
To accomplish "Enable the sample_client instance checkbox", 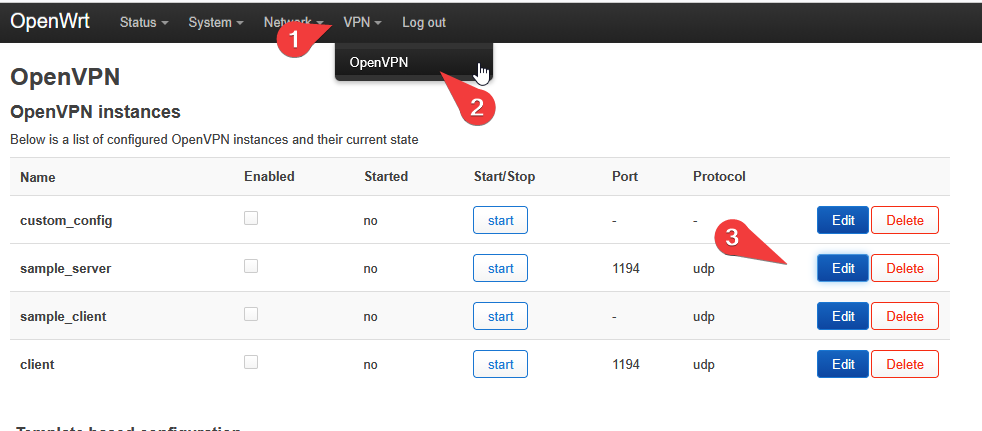I will [x=251, y=314].
